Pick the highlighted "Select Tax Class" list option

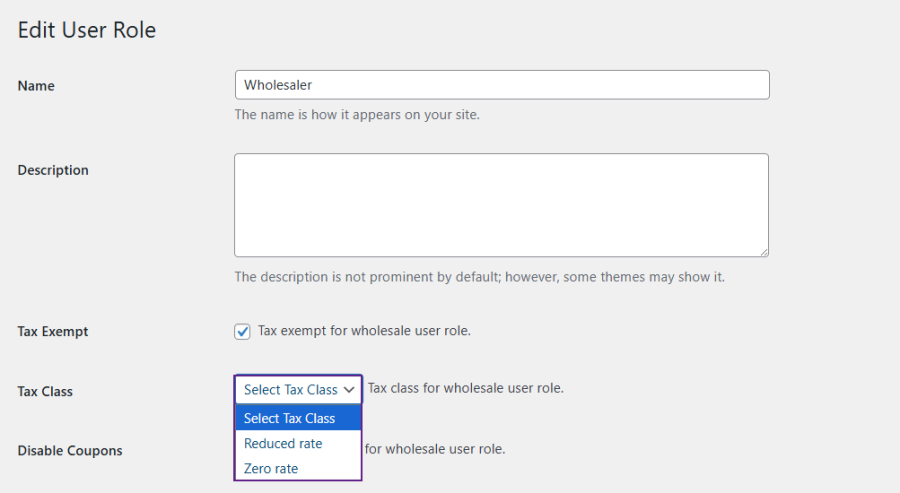tap(290, 418)
